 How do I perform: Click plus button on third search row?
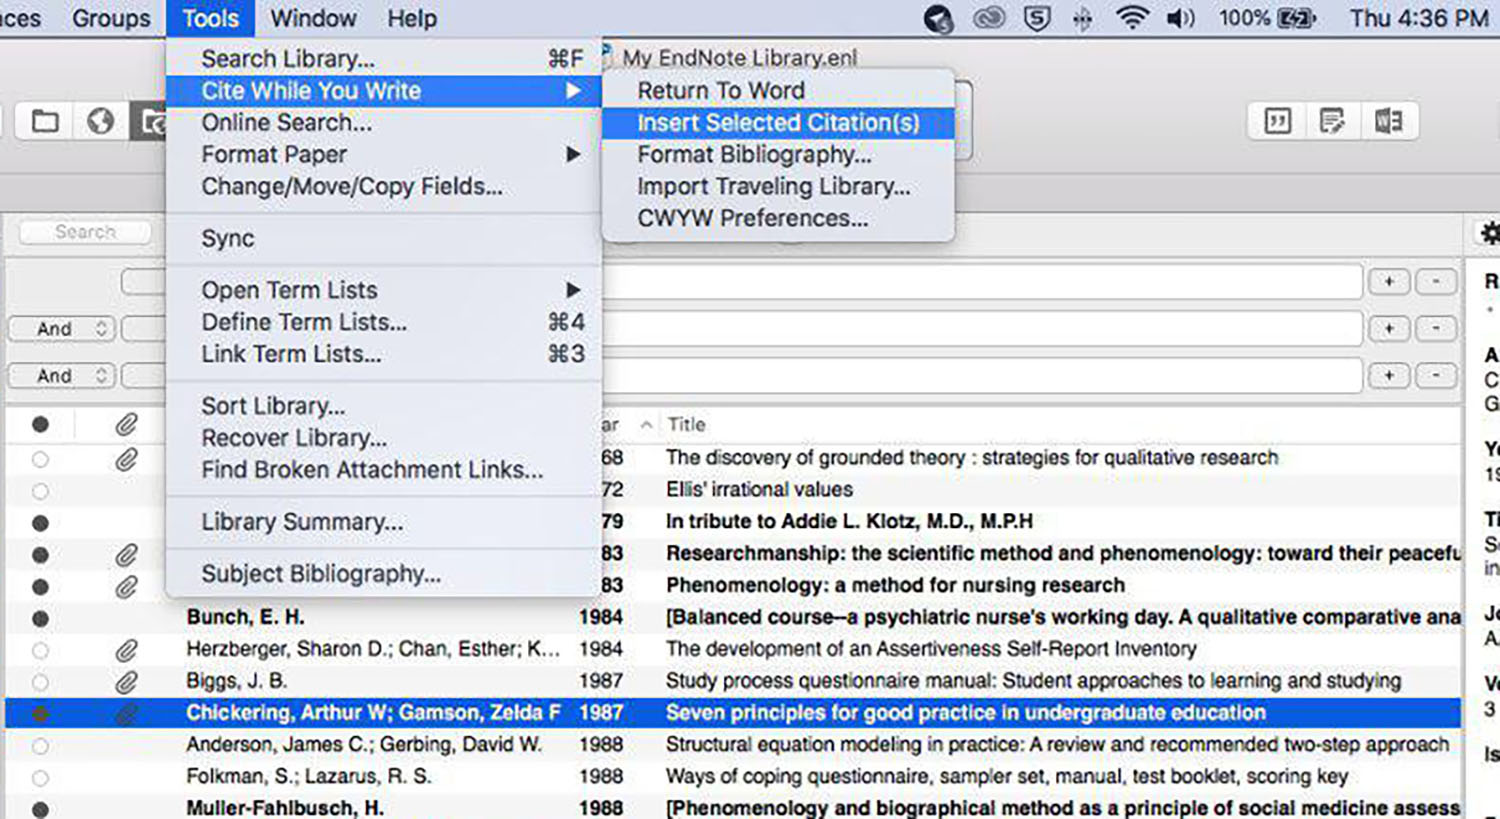[1389, 376]
